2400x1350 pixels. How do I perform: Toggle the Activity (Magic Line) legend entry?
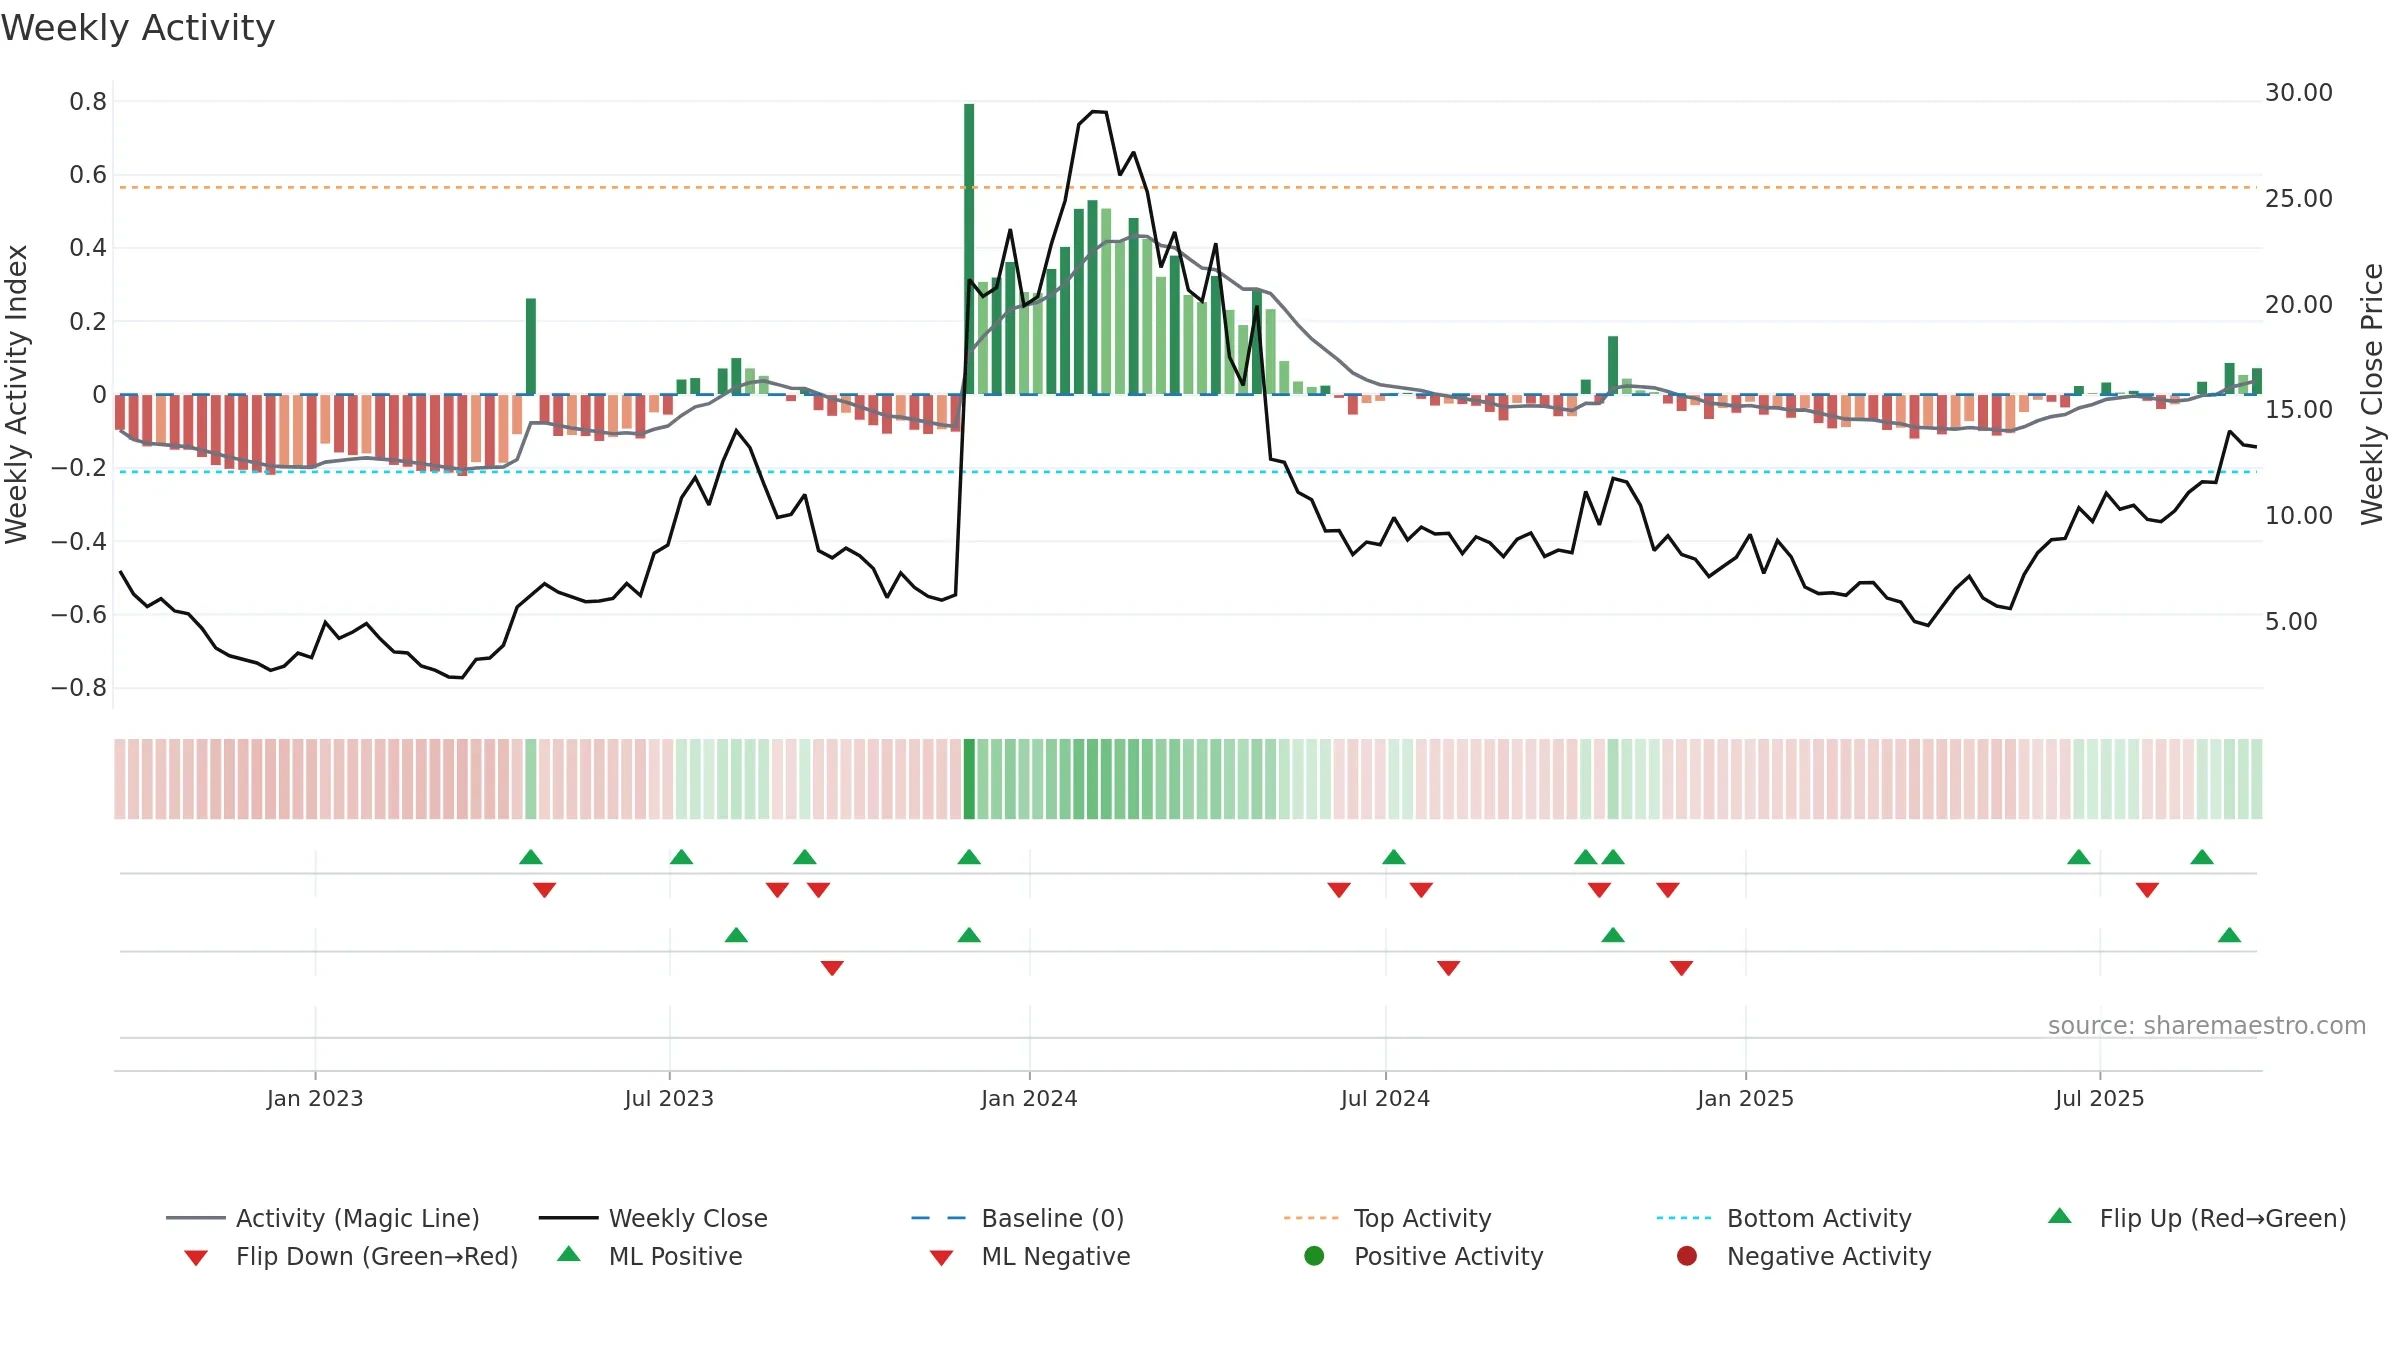click(323, 1218)
